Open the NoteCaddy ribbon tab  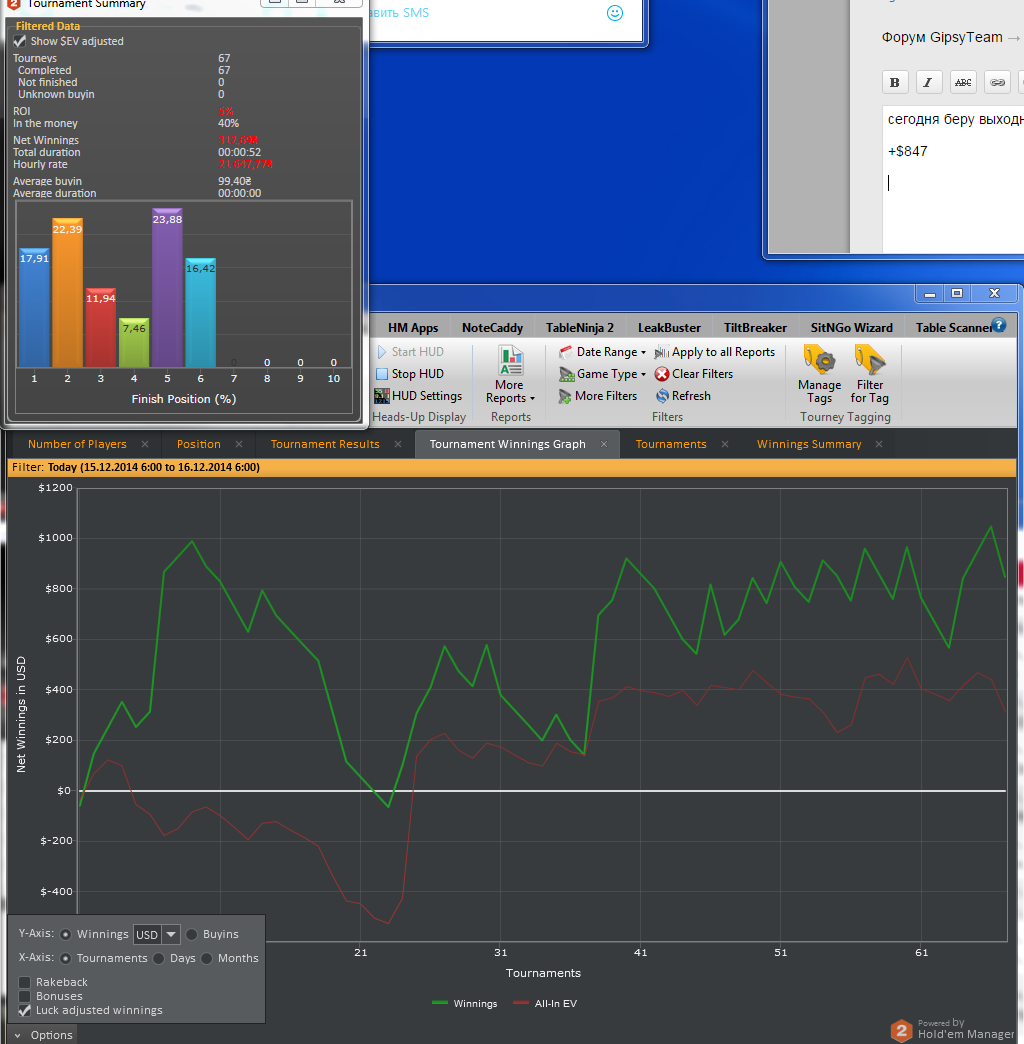click(493, 328)
